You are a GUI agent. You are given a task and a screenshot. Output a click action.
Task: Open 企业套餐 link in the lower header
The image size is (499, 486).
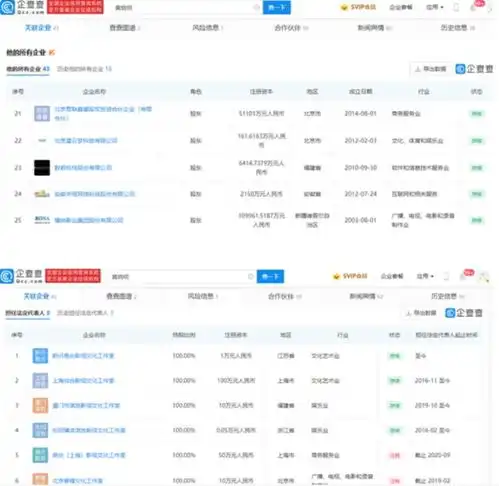tap(392, 276)
